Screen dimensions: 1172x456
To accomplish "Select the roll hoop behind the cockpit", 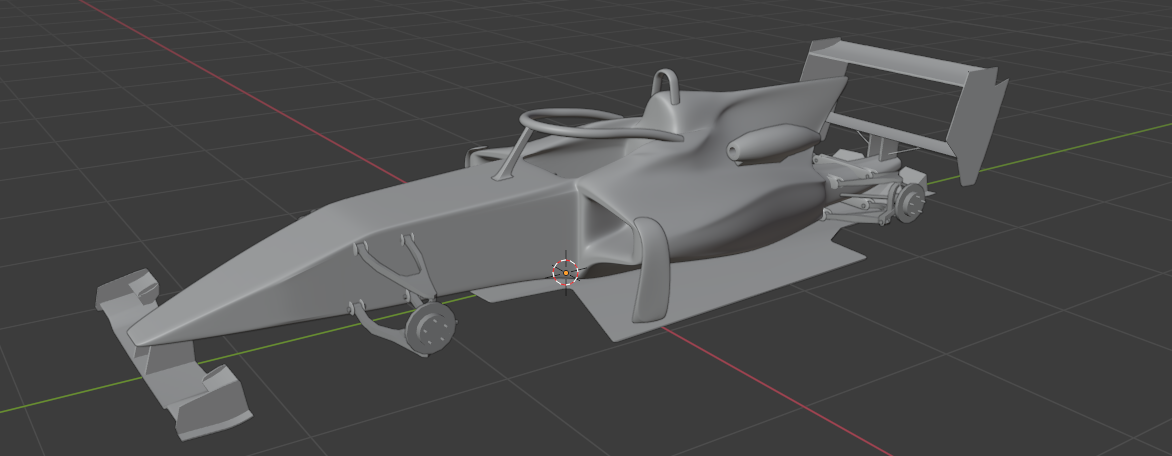I will tap(665, 85).
